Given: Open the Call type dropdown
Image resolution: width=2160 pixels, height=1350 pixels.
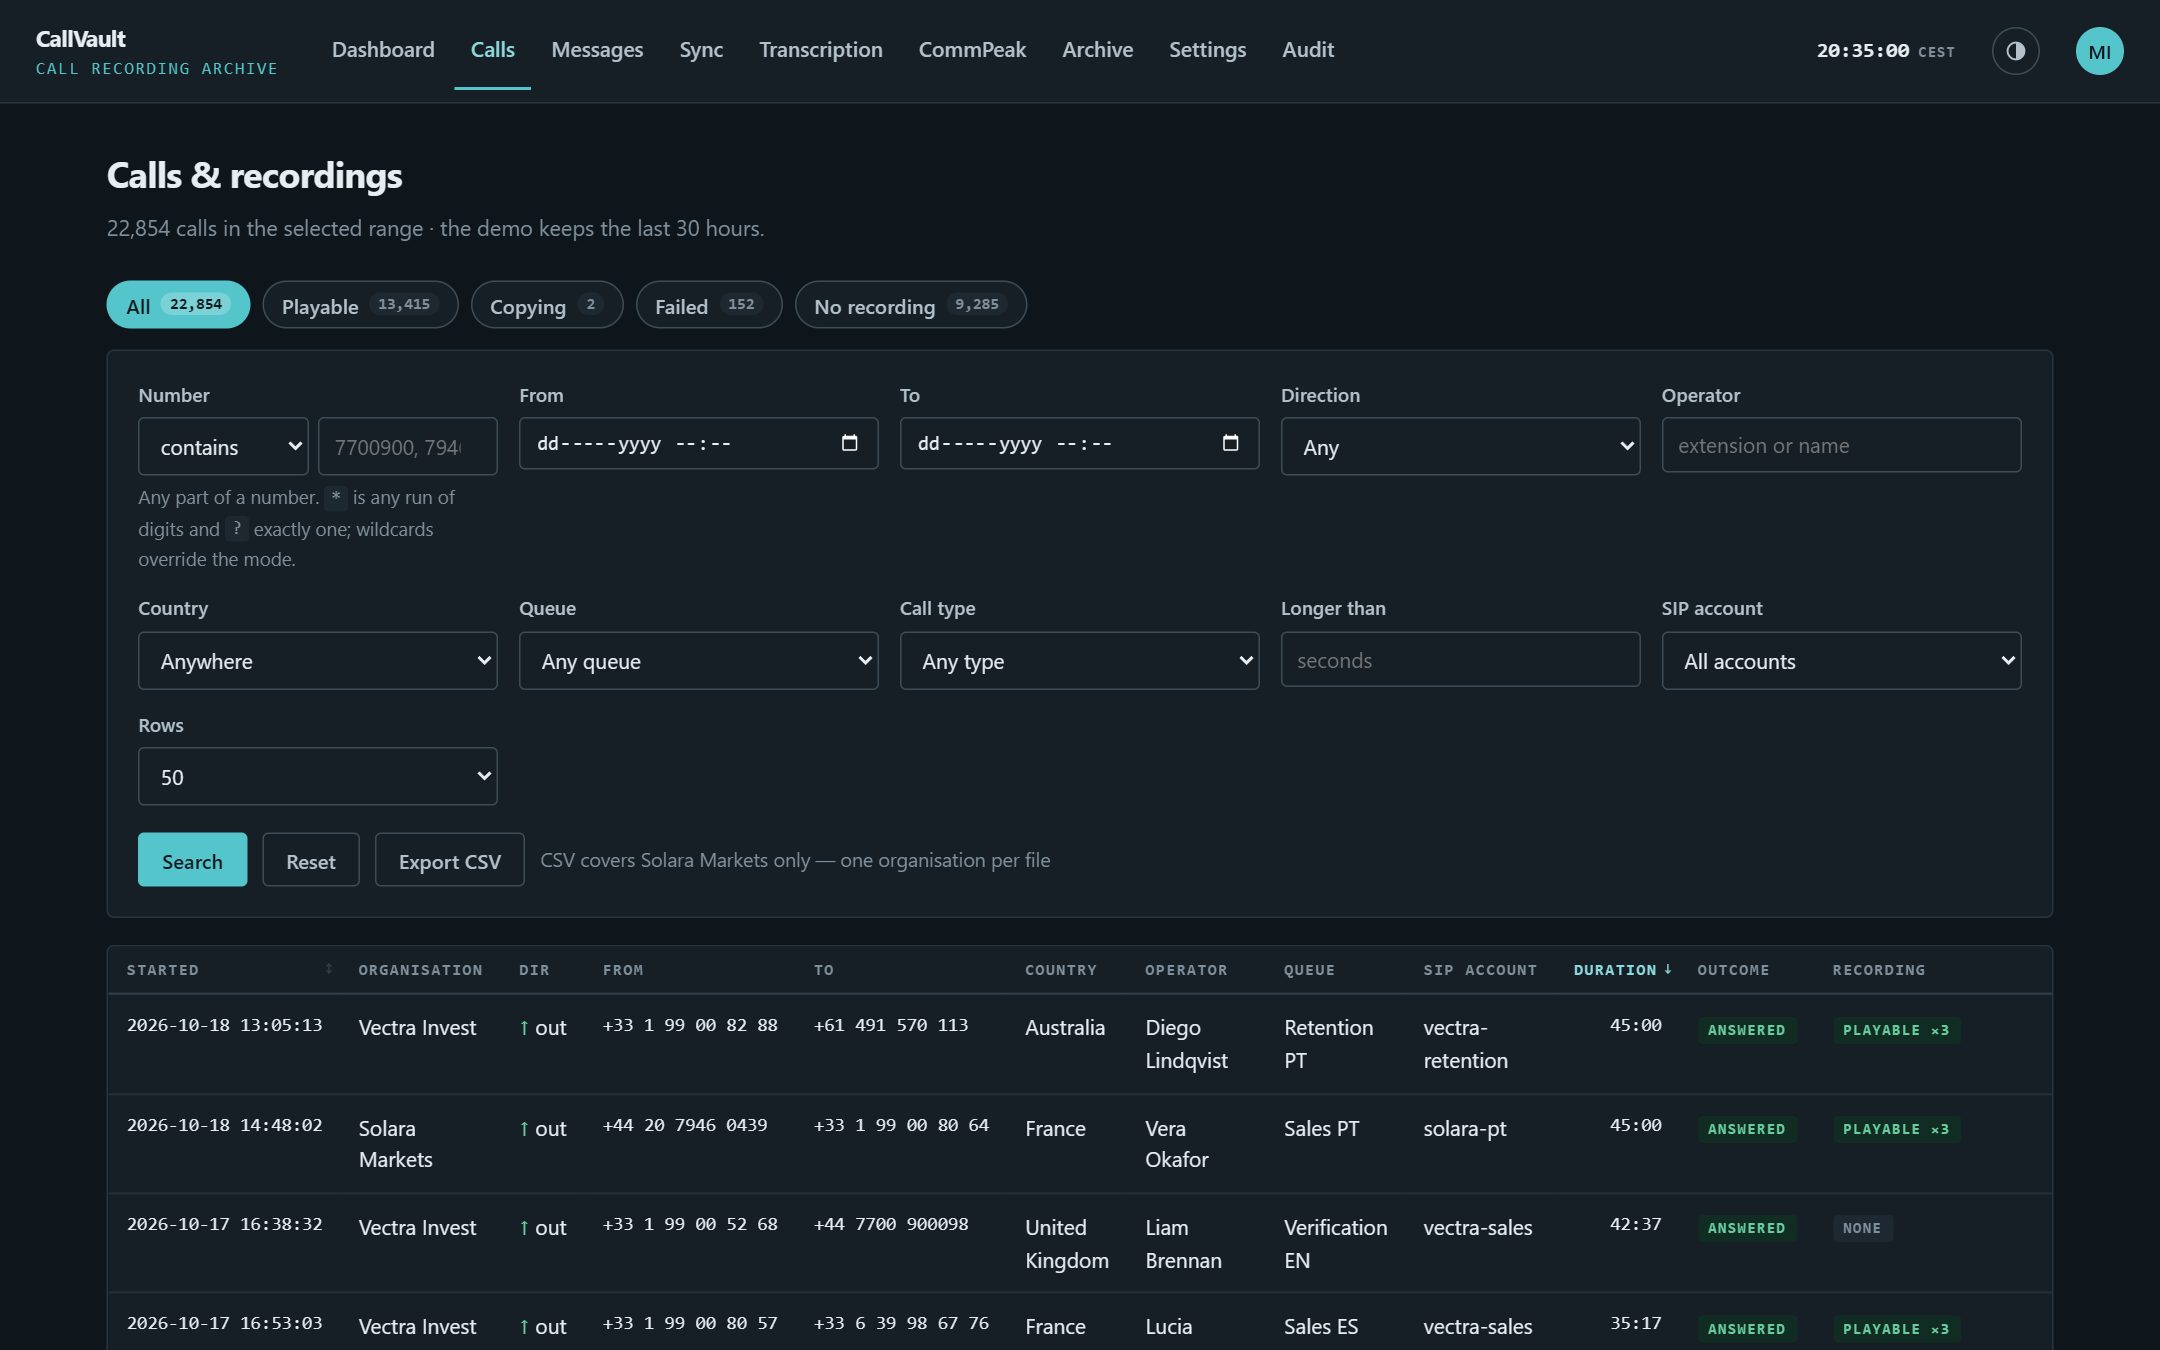Looking at the screenshot, I should (x=1079, y=660).
